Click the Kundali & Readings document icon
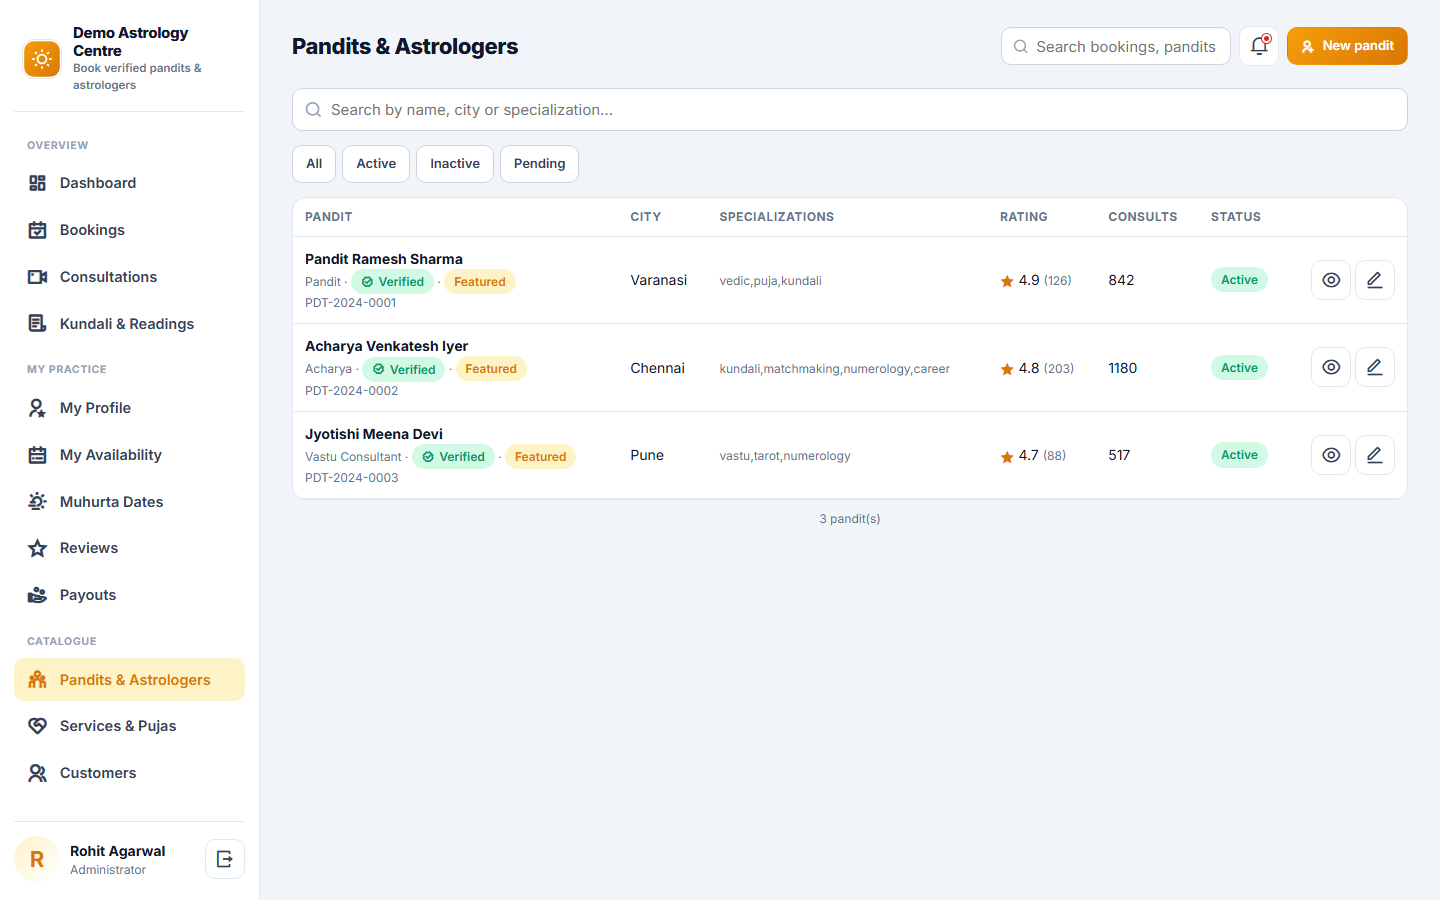This screenshot has height=900, width=1440. 38,324
